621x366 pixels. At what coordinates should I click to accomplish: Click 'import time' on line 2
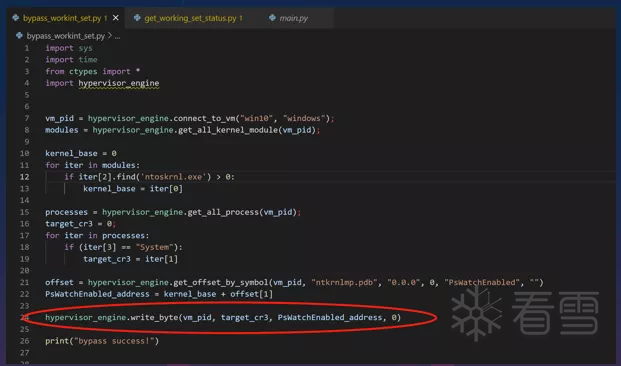(71, 60)
